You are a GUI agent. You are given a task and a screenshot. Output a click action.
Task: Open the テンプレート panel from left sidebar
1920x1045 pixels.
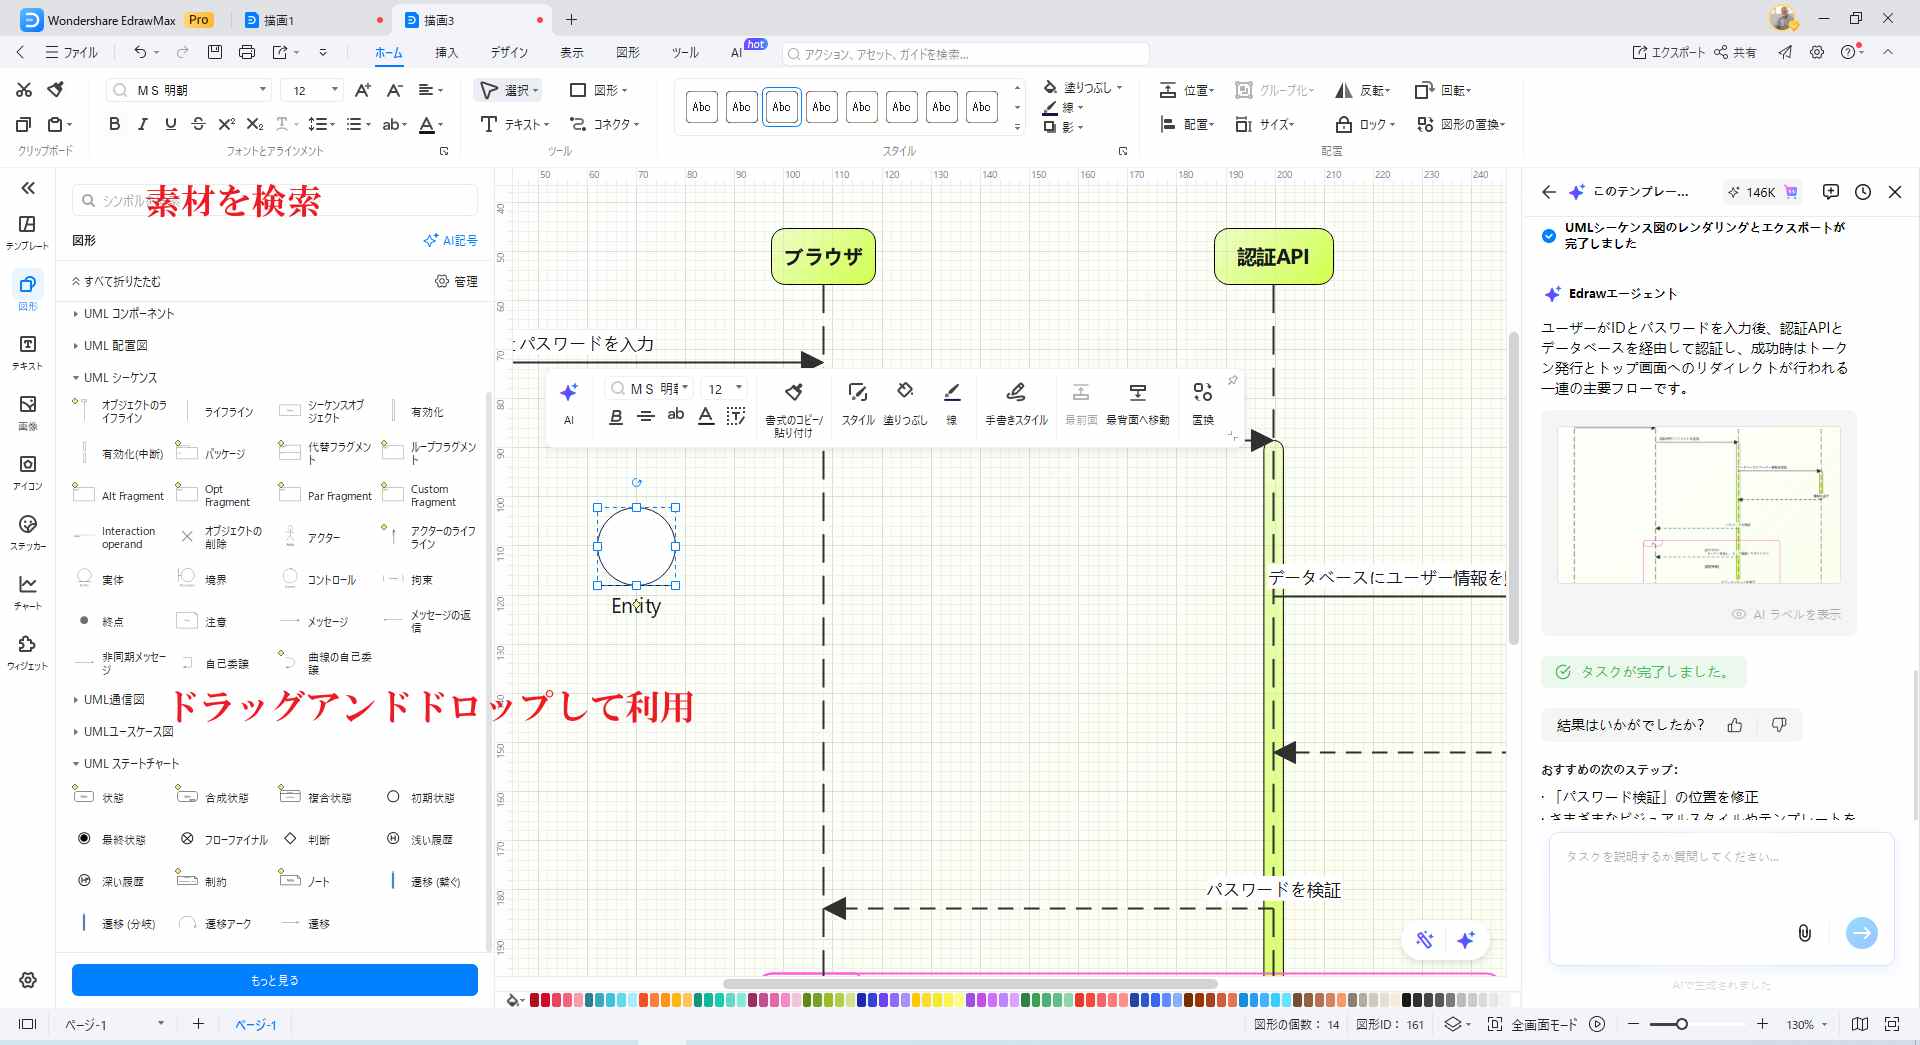tap(27, 230)
